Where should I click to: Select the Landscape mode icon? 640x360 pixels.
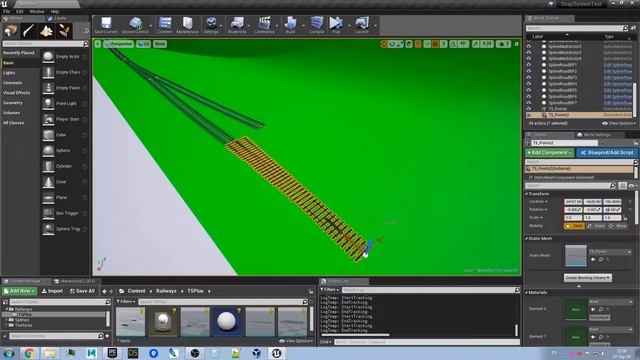point(46,31)
